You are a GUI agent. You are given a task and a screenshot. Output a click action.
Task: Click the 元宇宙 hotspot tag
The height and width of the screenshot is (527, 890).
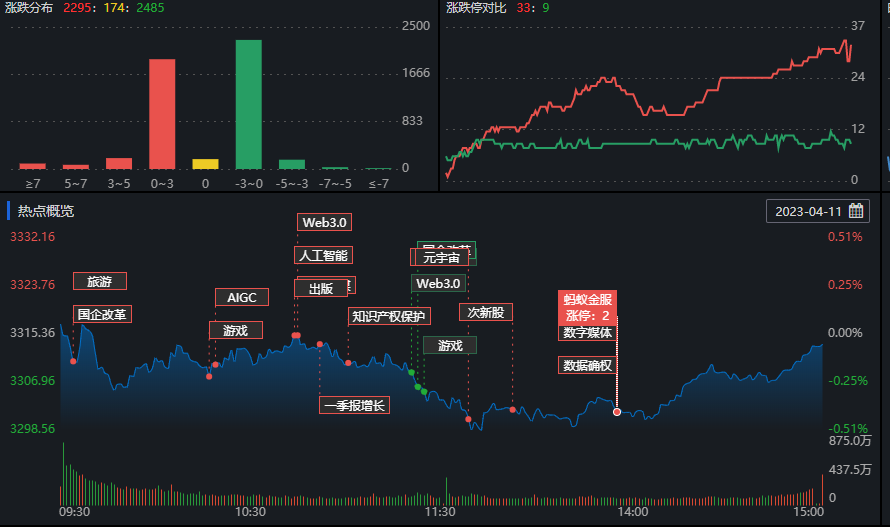coord(440,258)
